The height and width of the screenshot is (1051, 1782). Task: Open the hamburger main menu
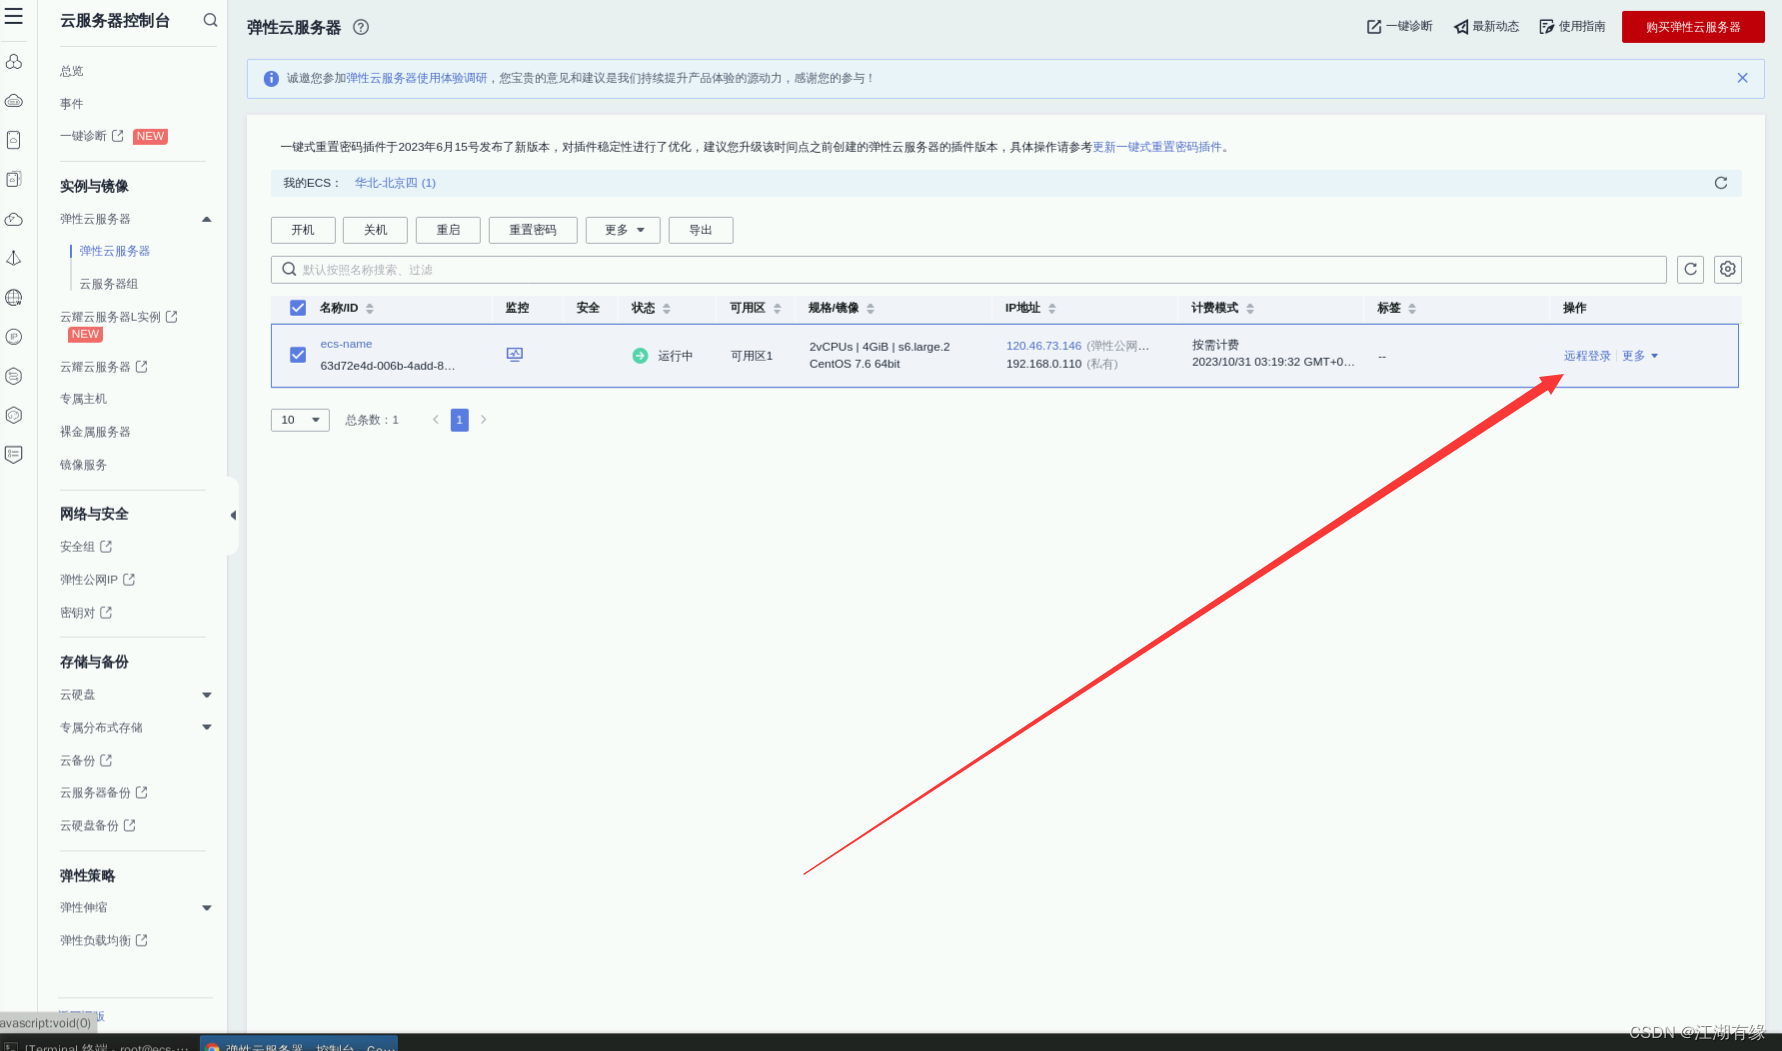point(14,16)
